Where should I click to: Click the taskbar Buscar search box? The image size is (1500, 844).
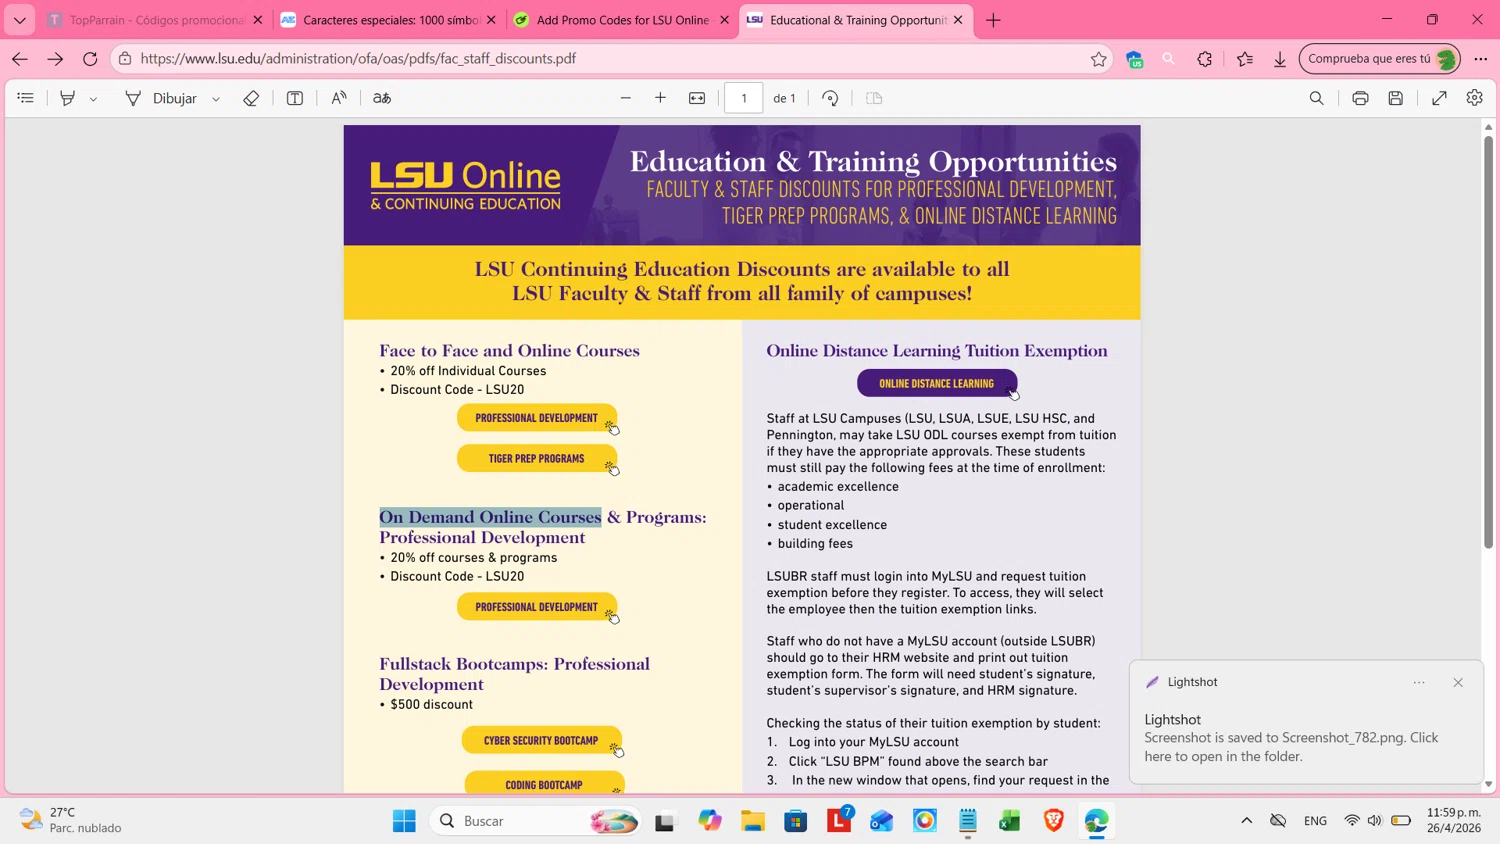click(535, 821)
